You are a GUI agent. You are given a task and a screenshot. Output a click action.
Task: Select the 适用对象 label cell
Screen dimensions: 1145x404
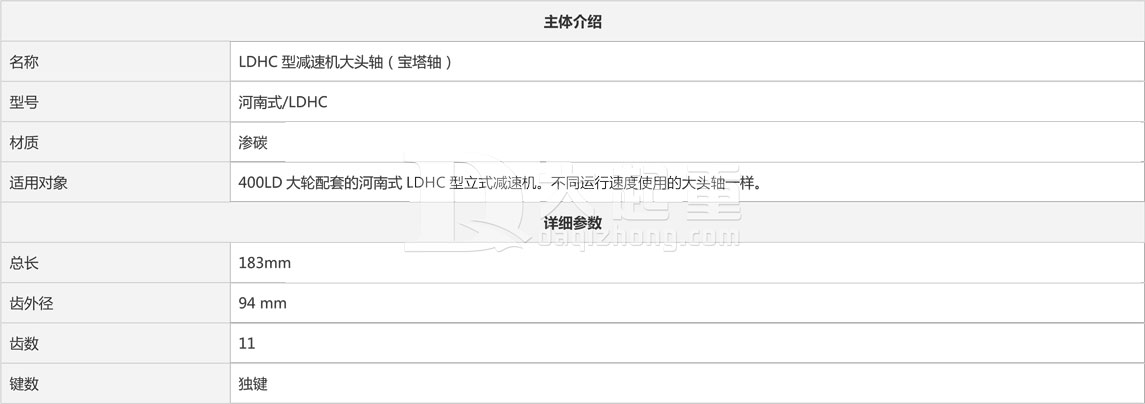click(115, 183)
